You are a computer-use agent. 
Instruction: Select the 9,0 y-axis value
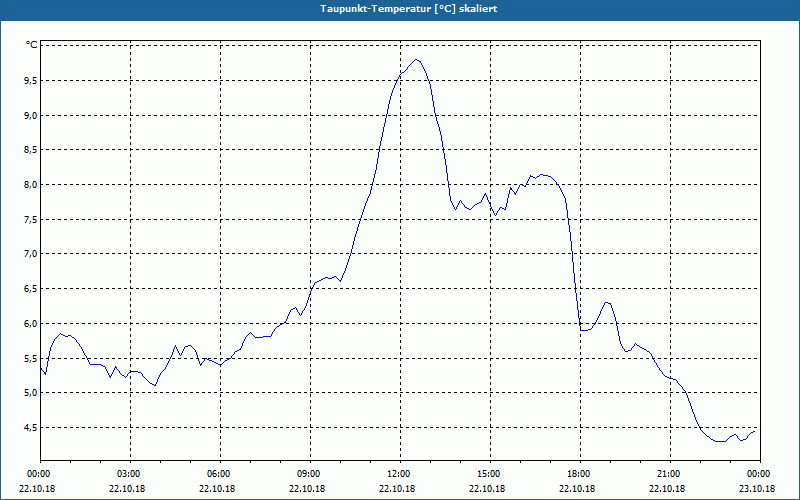[x=31, y=115]
